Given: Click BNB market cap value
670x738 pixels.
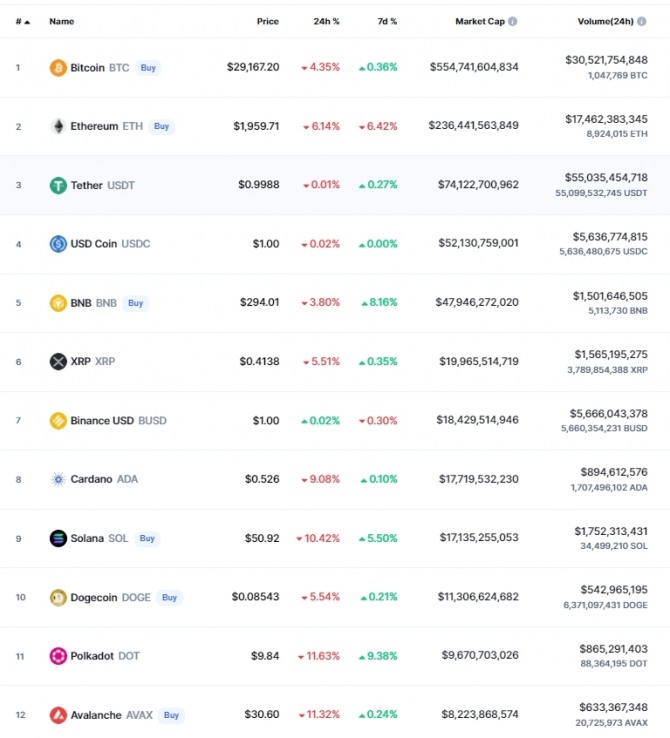Looking at the screenshot, I should pyautogui.click(x=477, y=302).
